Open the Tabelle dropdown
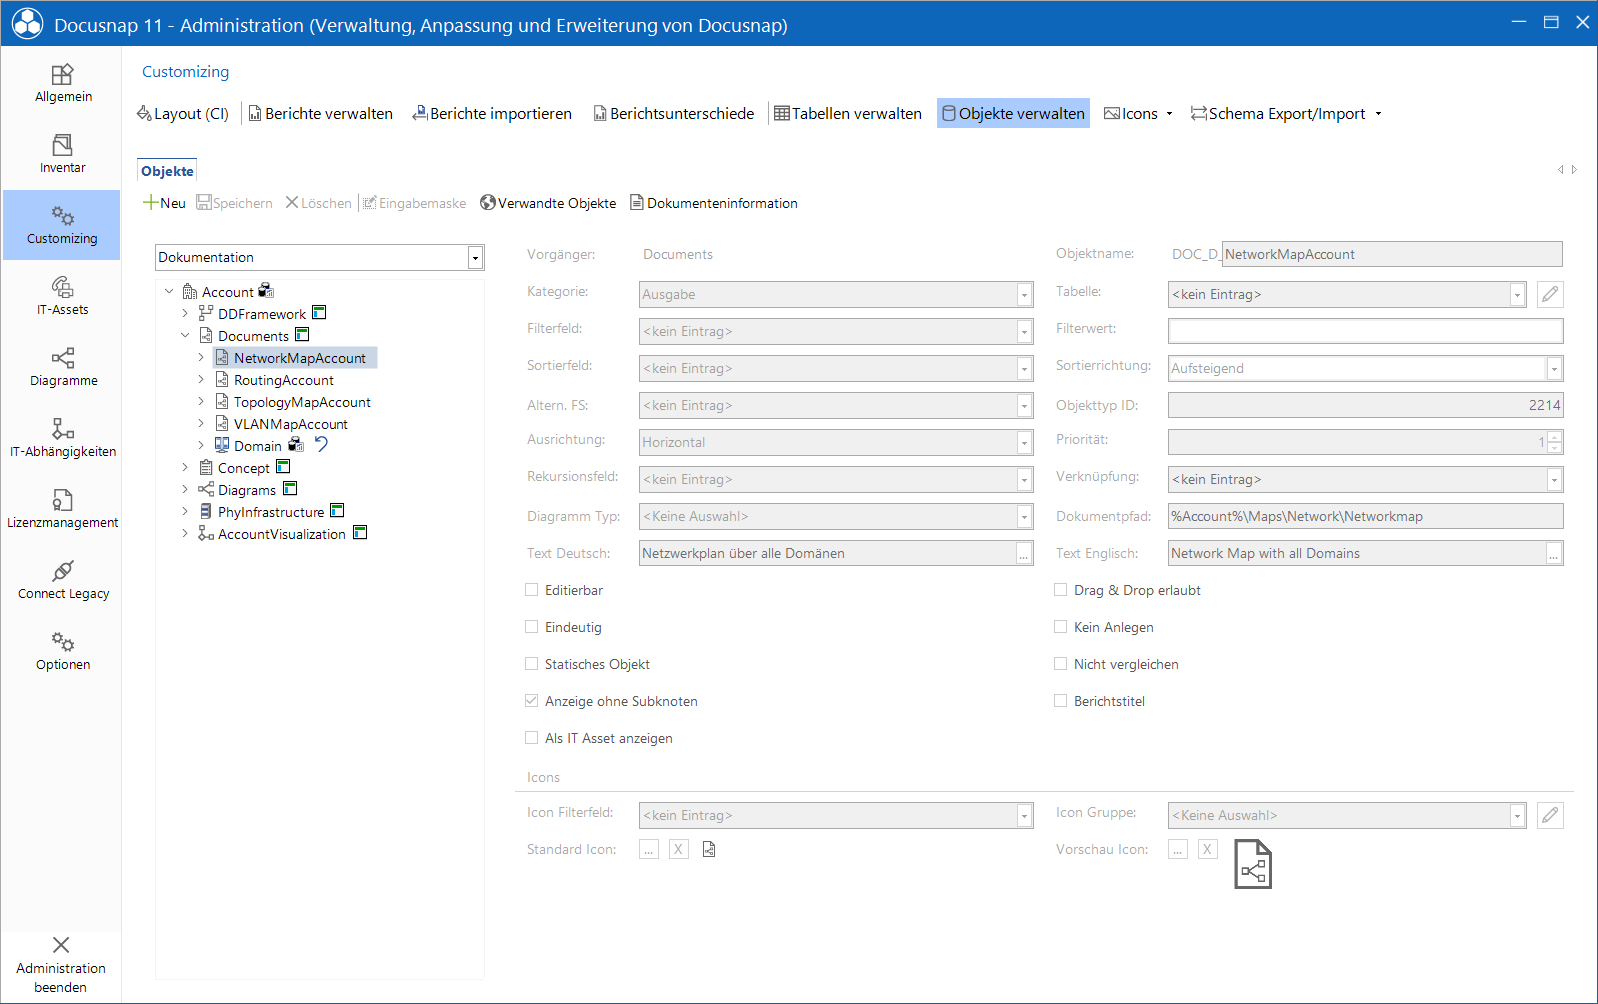The height and width of the screenshot is (1004, 1598). click(x=1518, y=295)
